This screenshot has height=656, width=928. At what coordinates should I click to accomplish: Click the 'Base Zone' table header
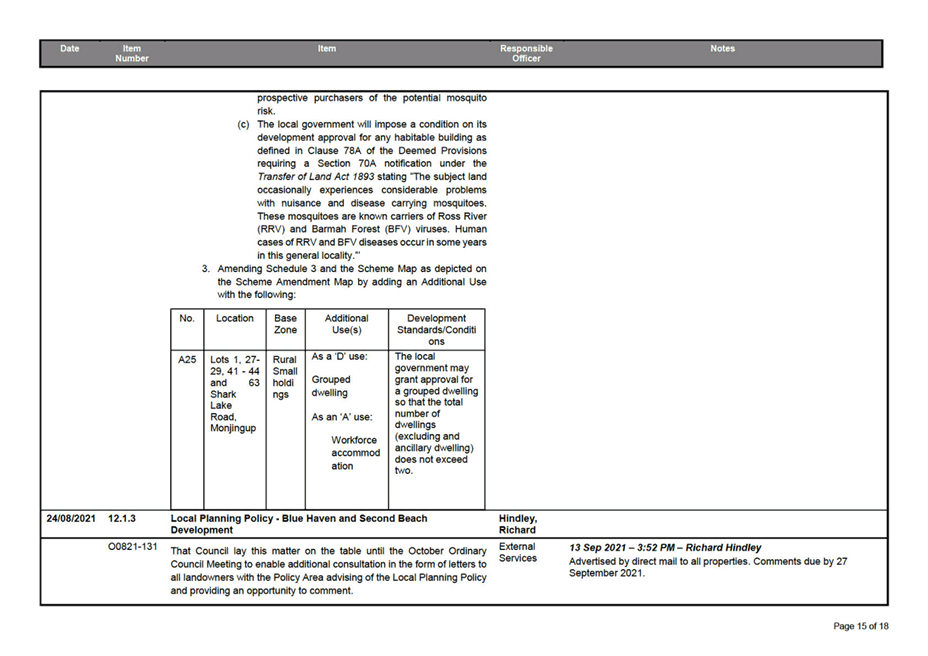coord(286,324)
